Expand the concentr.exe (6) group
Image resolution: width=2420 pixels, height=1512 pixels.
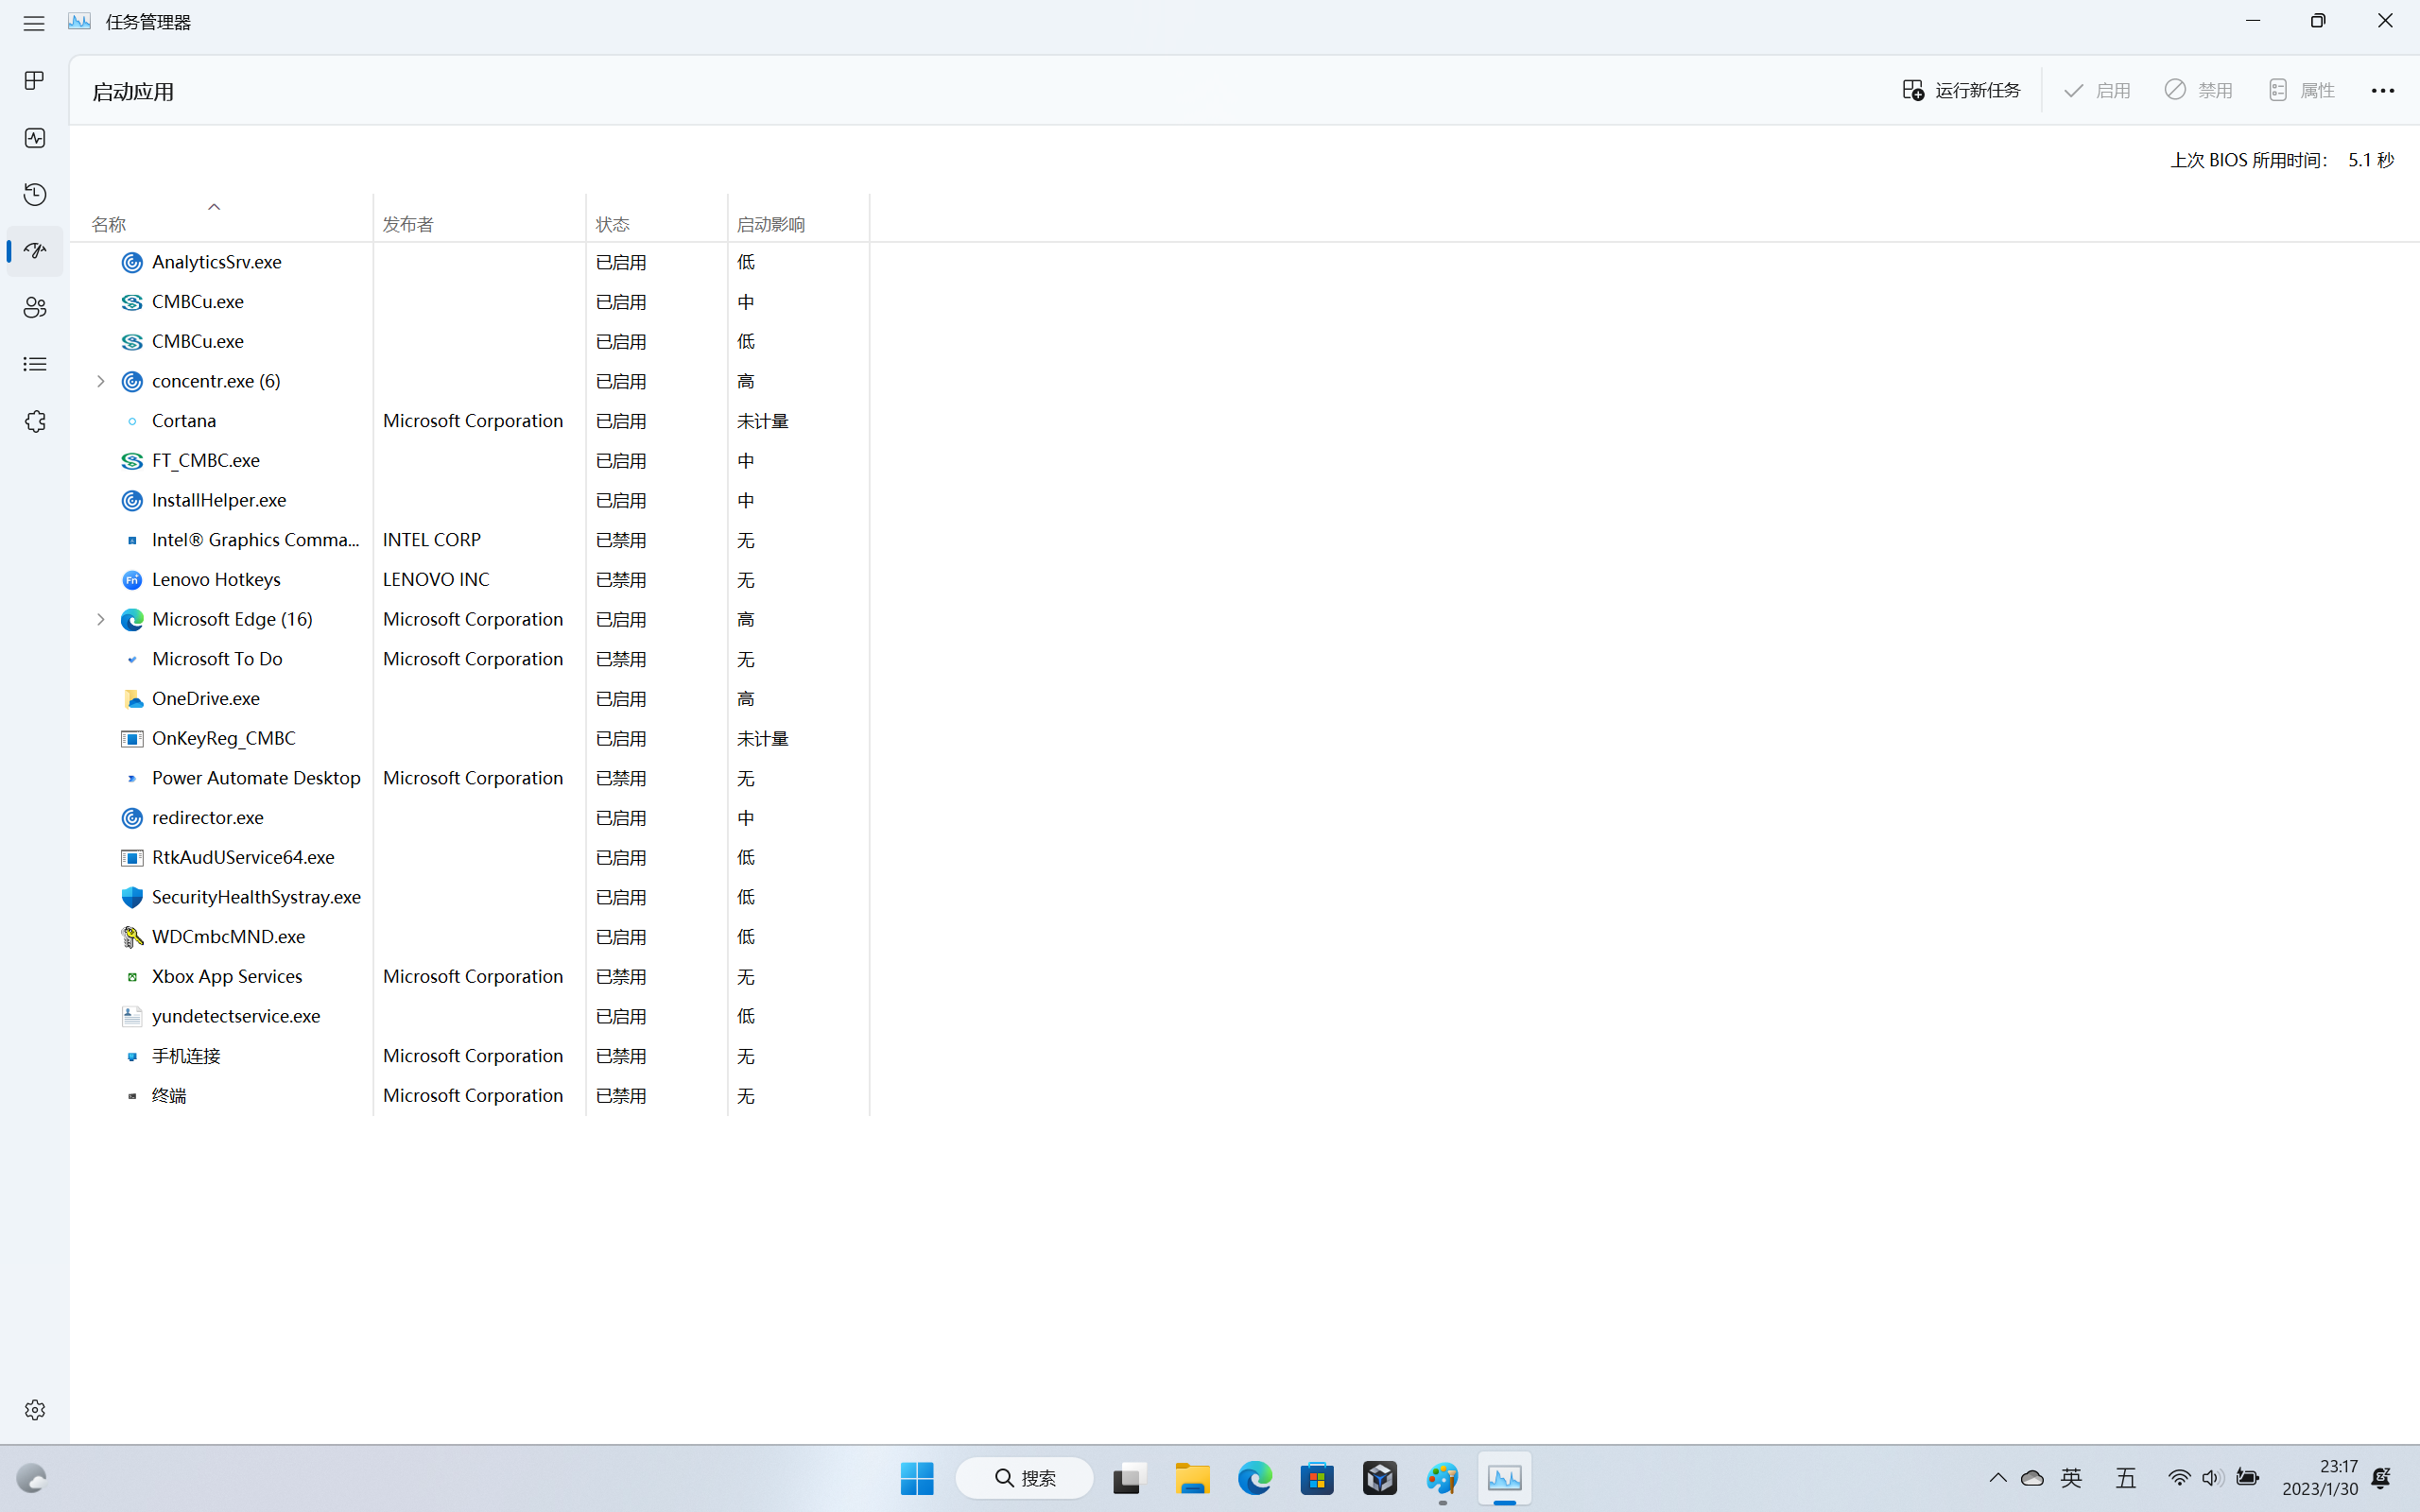[100, 381]
